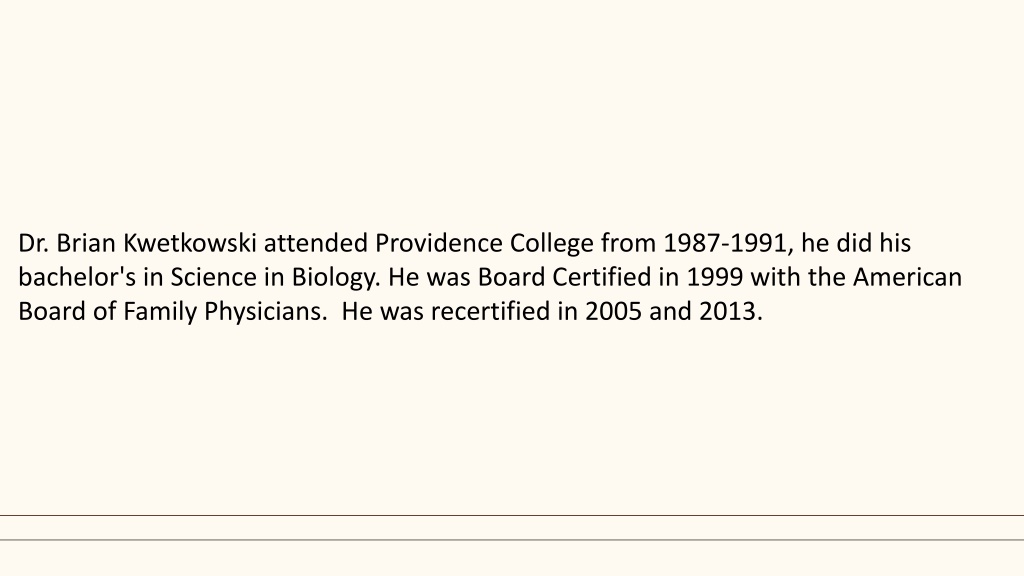Click the lower gray horizontal divider line

click(512, 539)
